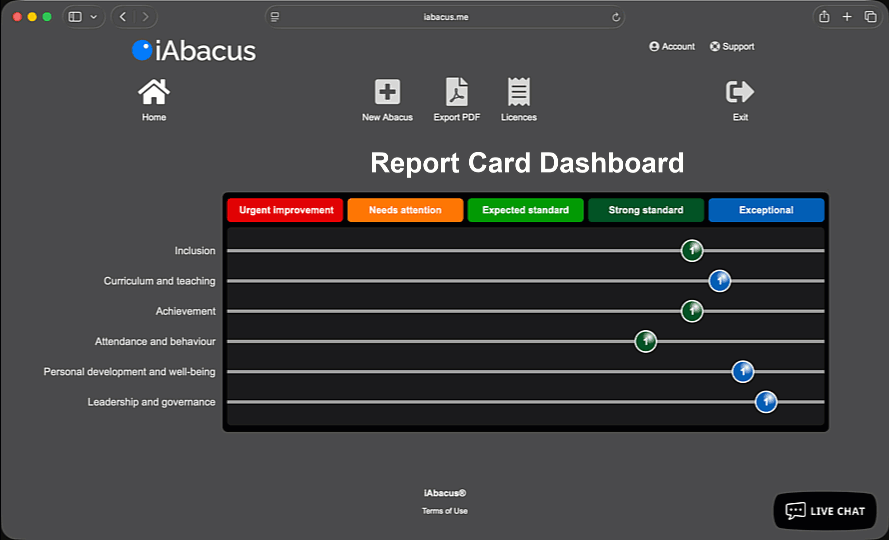Click the Personal development and well-being bead
The width and height of the screenshot is (889, 540).
pyautogui.click(x=743, y=372)
